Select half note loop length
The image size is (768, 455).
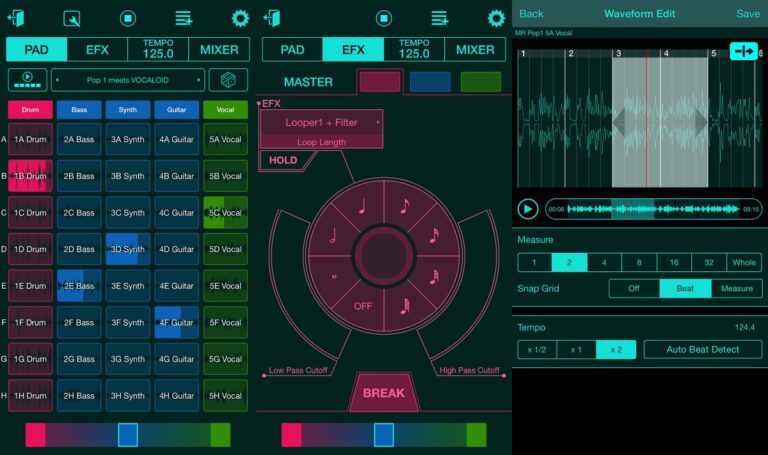tap(333, 236)
